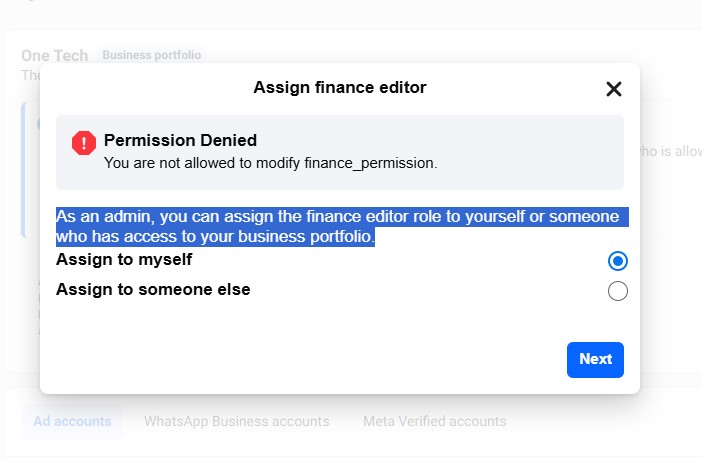This screenshot has width=702, height=461.
Task: Switch to the Ad accounts tab
Action: (x=72, y=421)
